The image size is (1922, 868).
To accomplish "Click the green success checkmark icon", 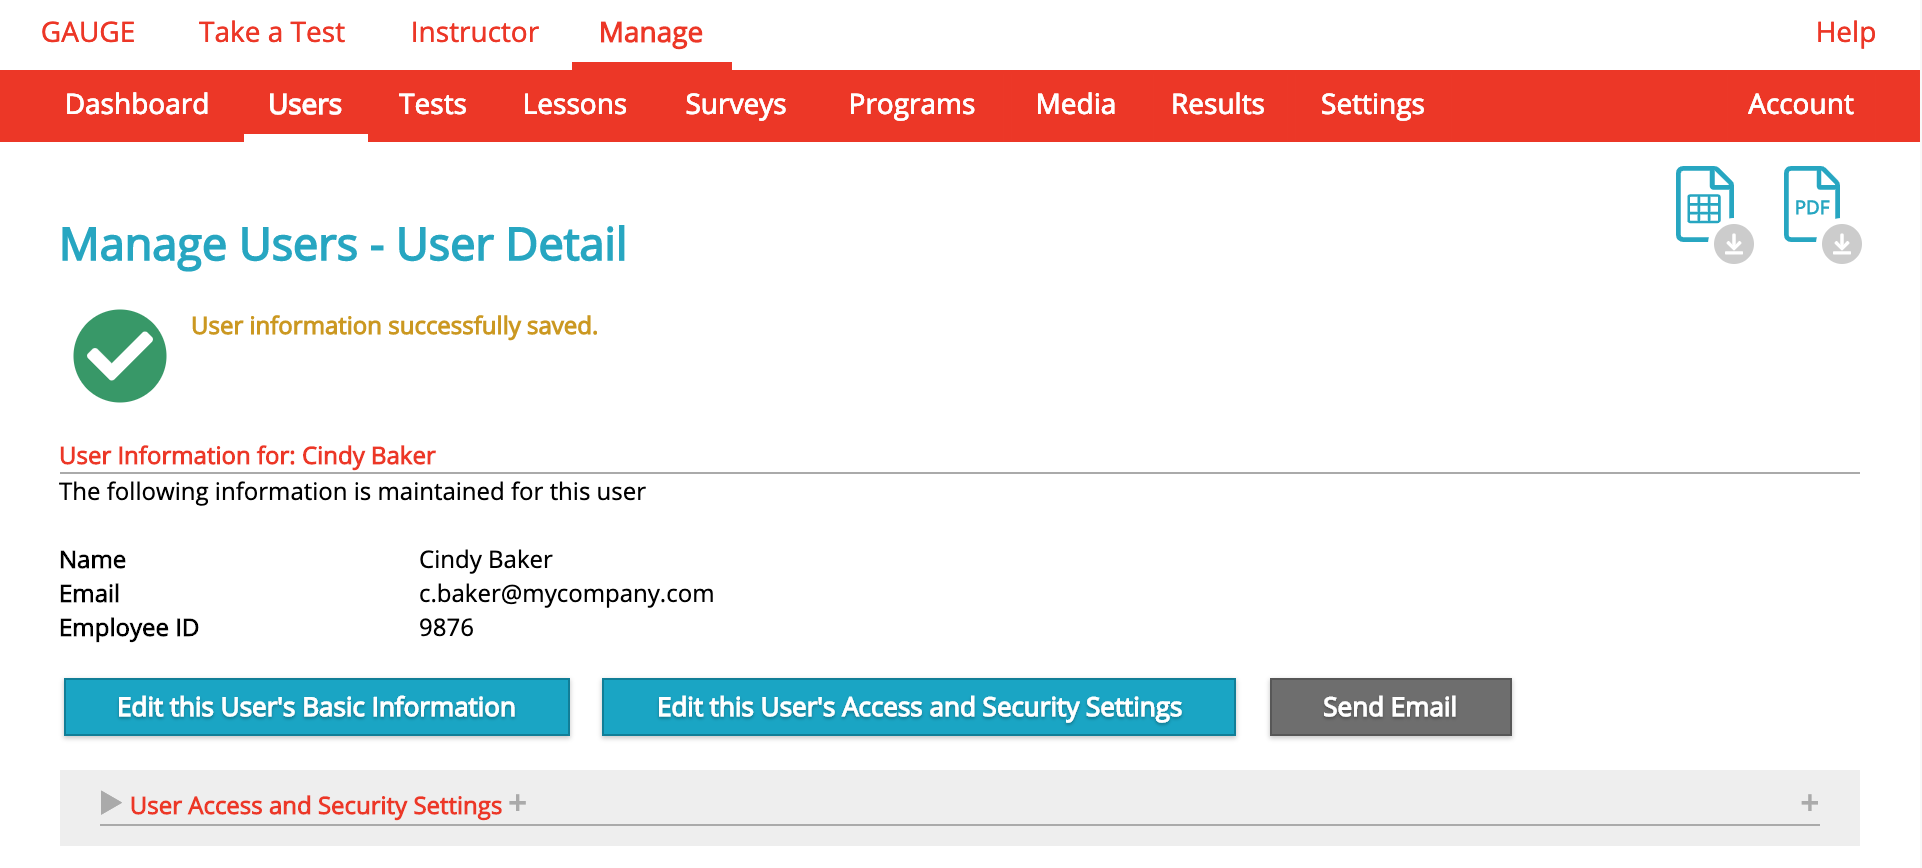I will pos(120,356).
